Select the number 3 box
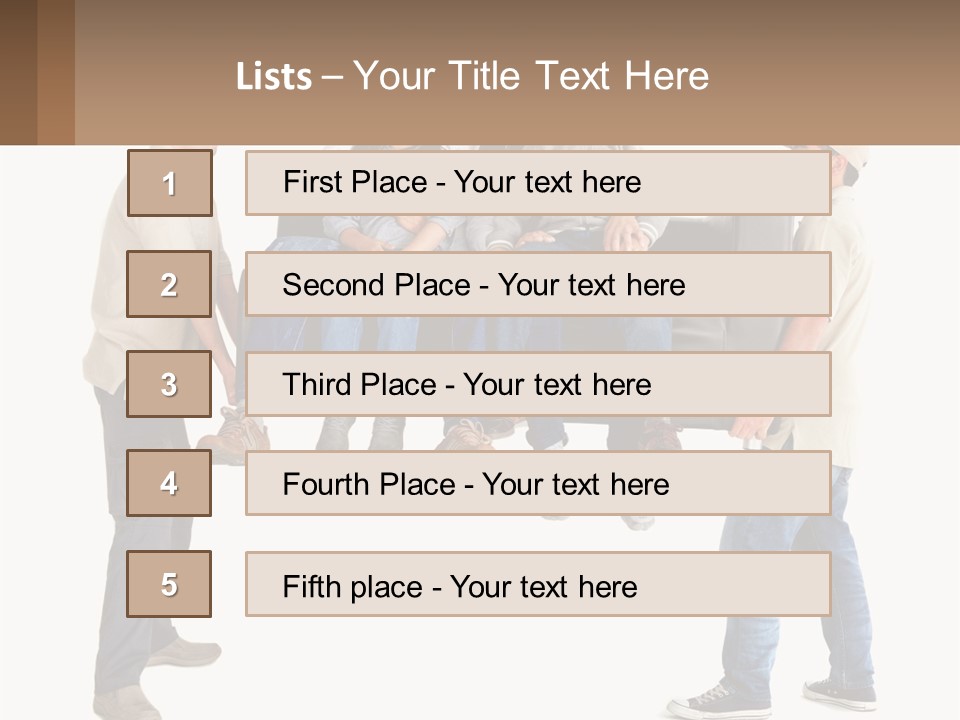 coord(169,384)
